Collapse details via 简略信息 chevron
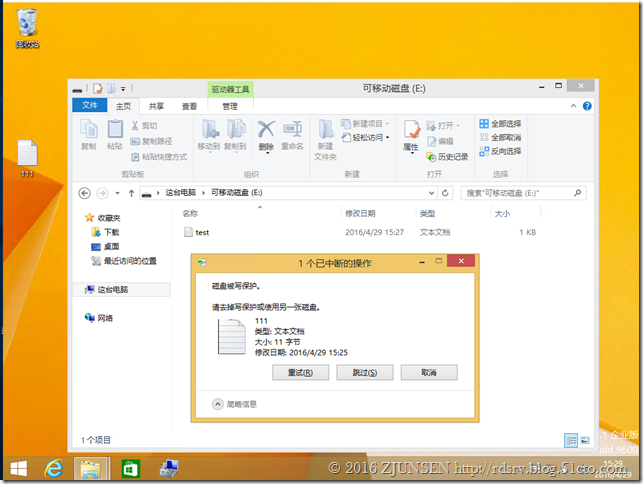 218,404
